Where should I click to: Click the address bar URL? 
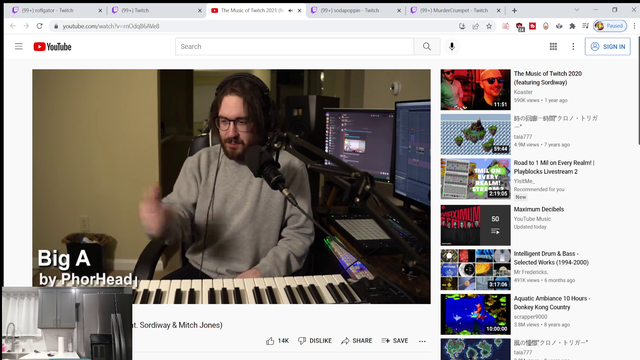coord(111,26)
